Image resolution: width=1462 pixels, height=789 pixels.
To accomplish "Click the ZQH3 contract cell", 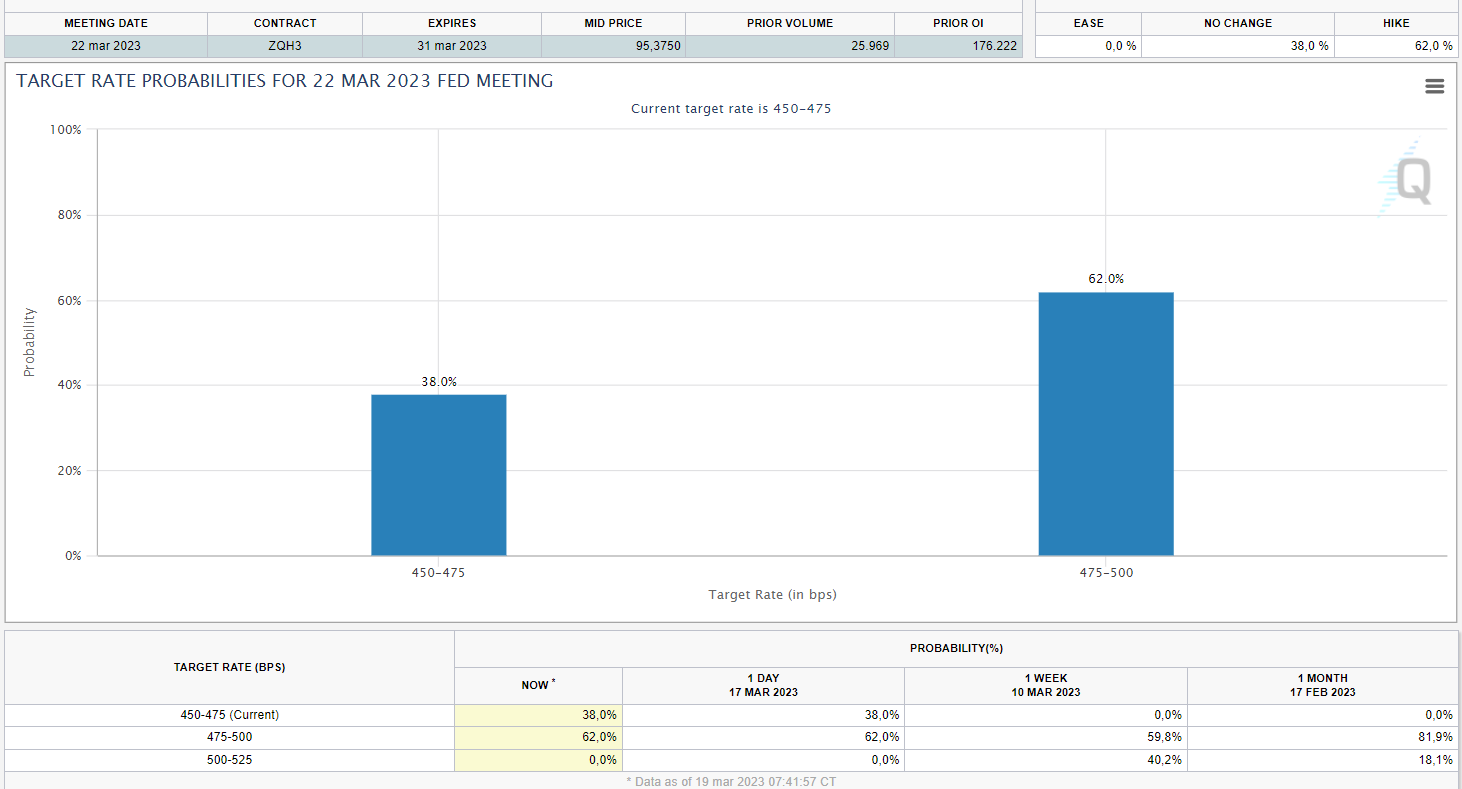I will (x=285, y=46).
